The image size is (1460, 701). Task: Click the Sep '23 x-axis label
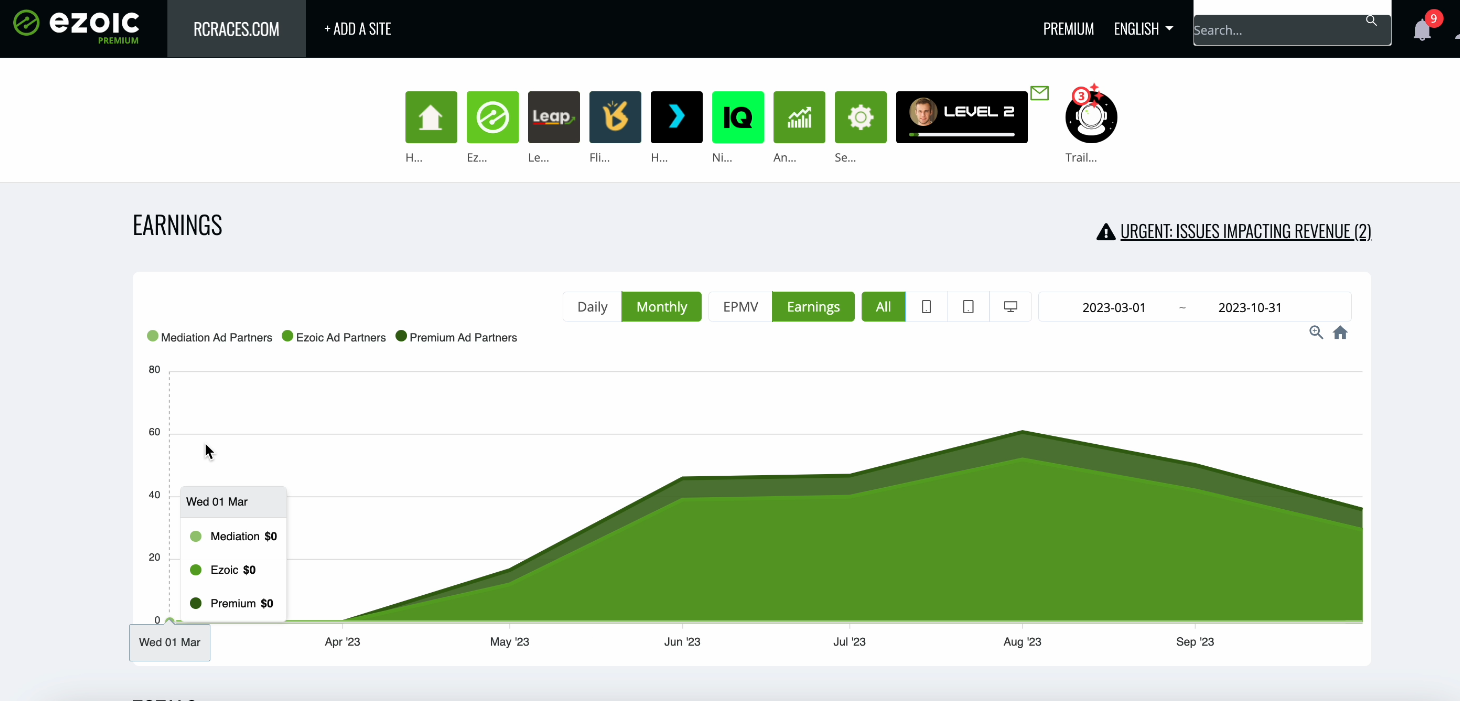(1195, 642)
